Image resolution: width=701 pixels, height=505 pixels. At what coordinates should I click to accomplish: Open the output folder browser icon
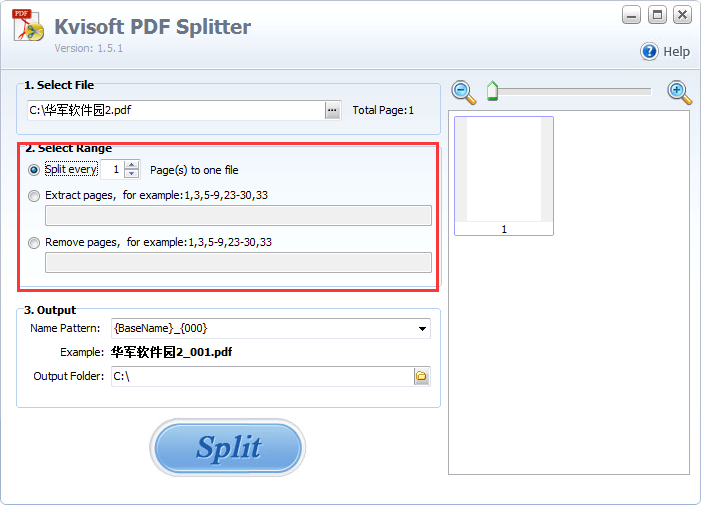click(x=421, y=376)
